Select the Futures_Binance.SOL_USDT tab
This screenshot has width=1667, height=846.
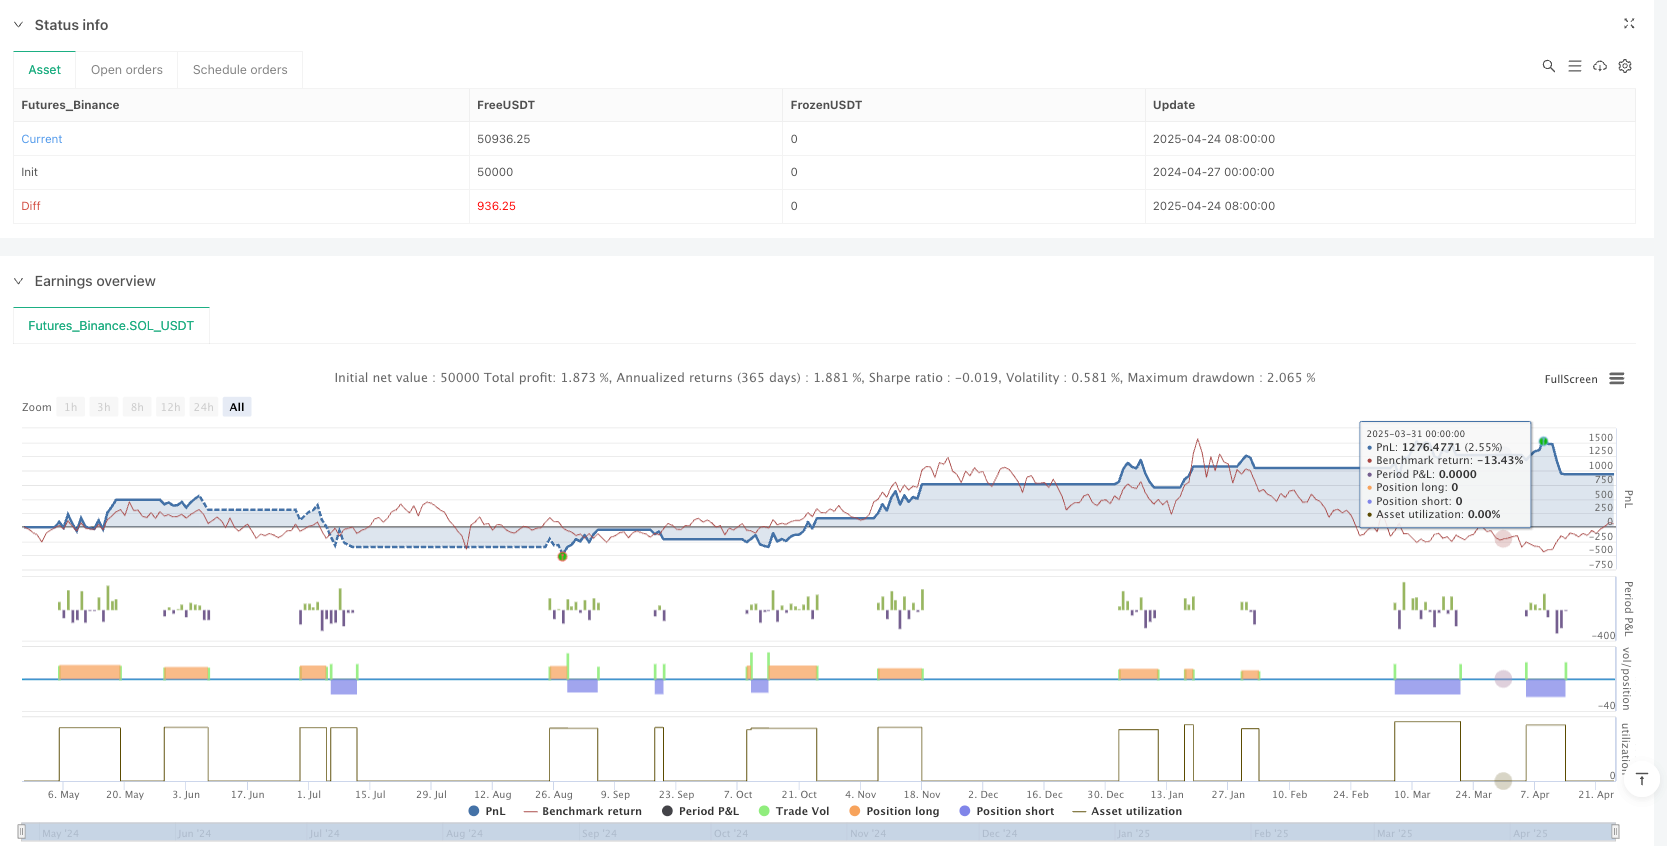point(111,326)
